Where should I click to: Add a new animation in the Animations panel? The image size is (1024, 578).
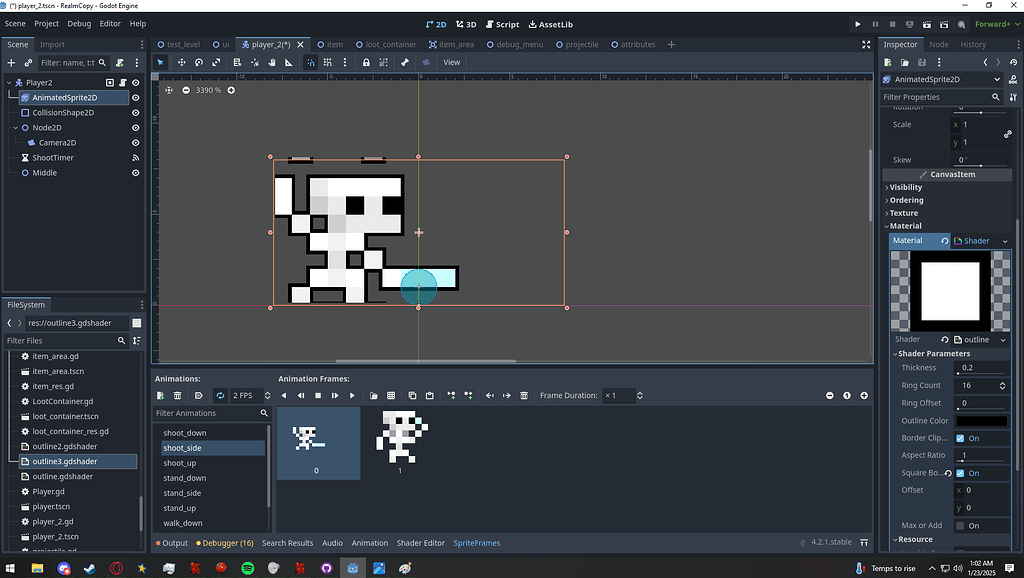point(159,395)
